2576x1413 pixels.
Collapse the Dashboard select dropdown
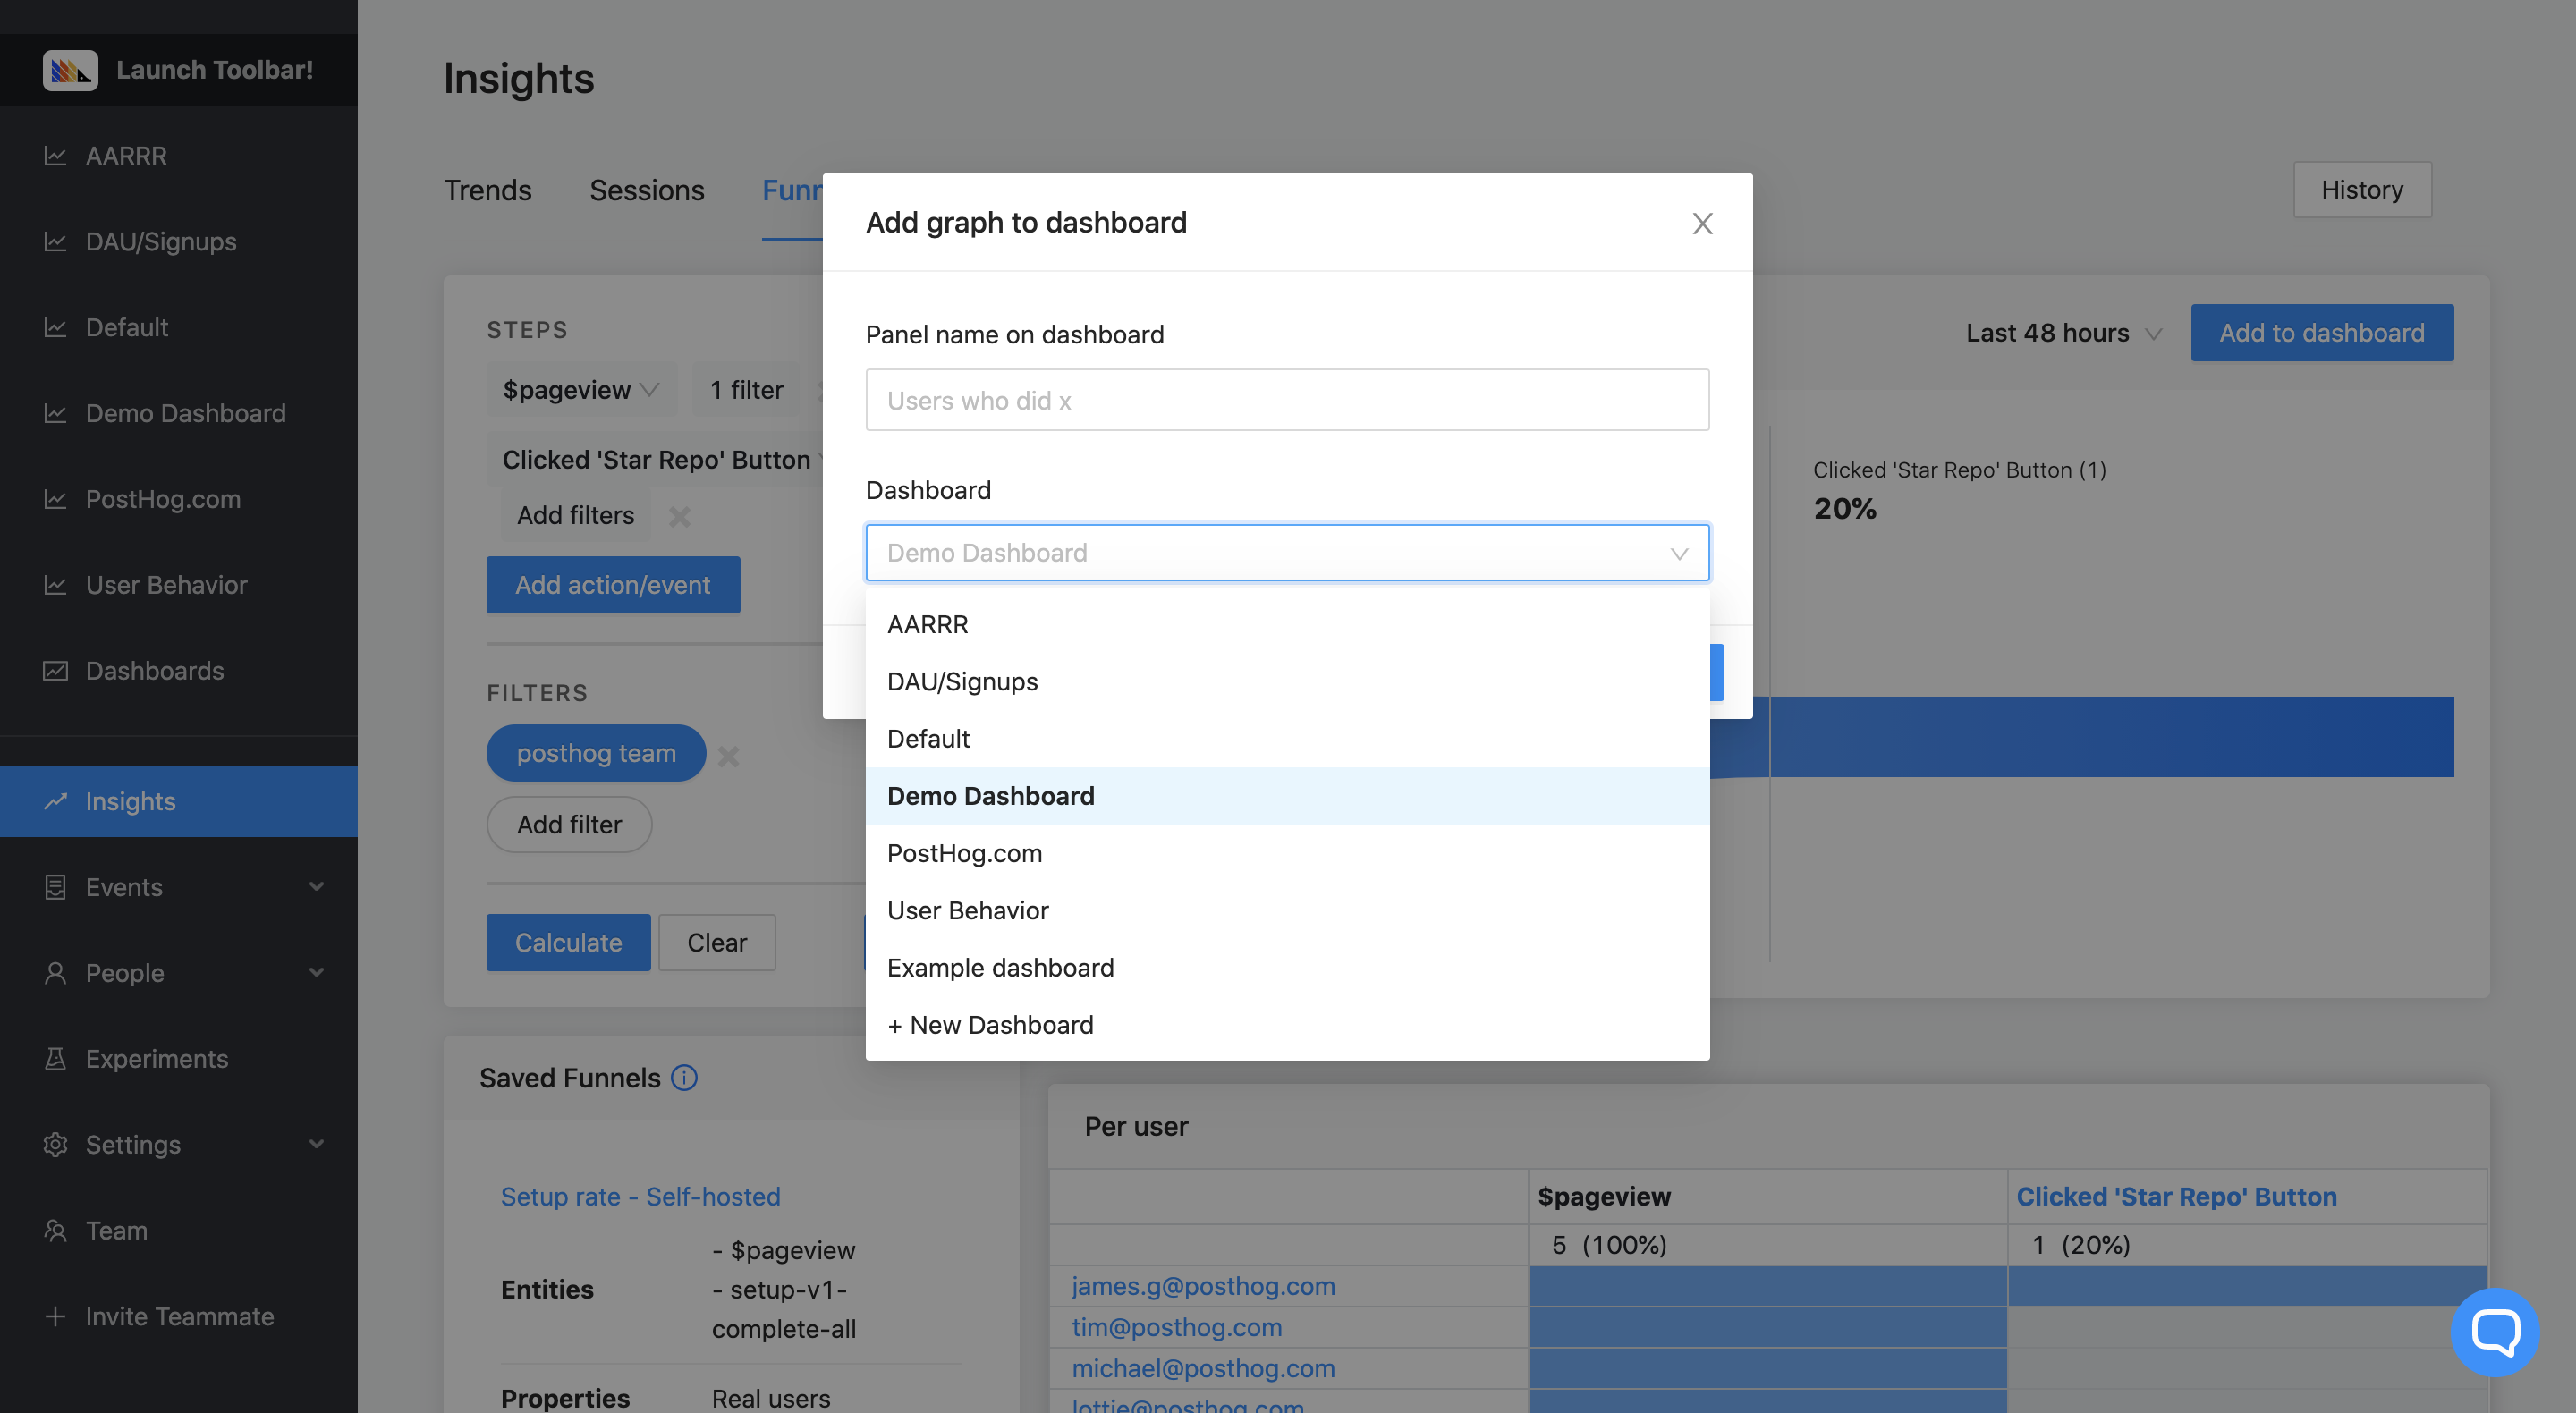(1678, 554)
